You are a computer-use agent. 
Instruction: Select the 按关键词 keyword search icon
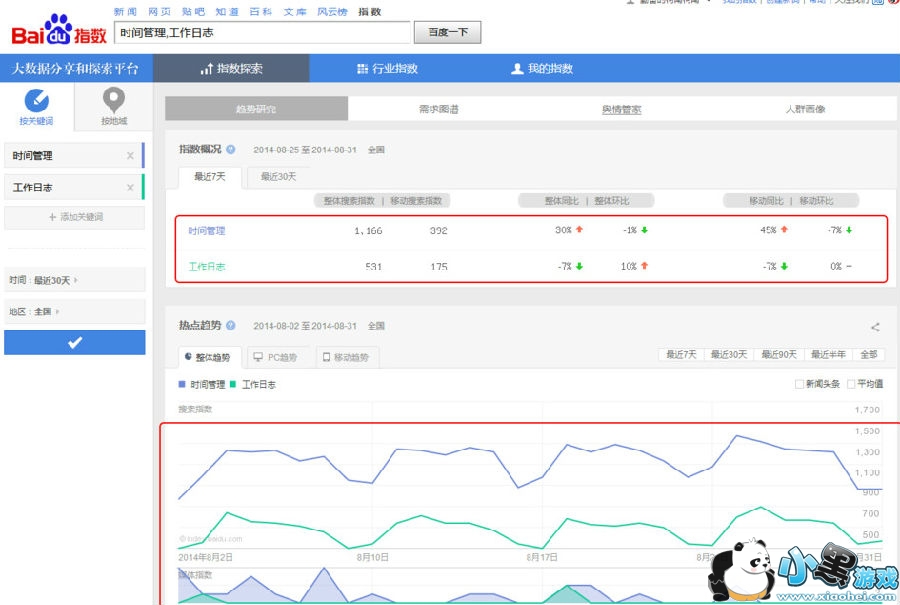(36, 101)
